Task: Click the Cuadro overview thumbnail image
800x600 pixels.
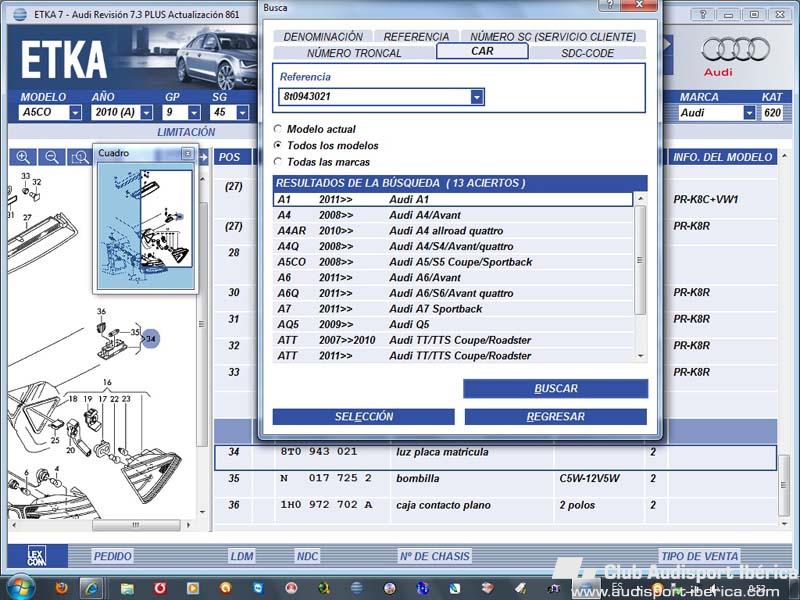Action: coord(145,227)
